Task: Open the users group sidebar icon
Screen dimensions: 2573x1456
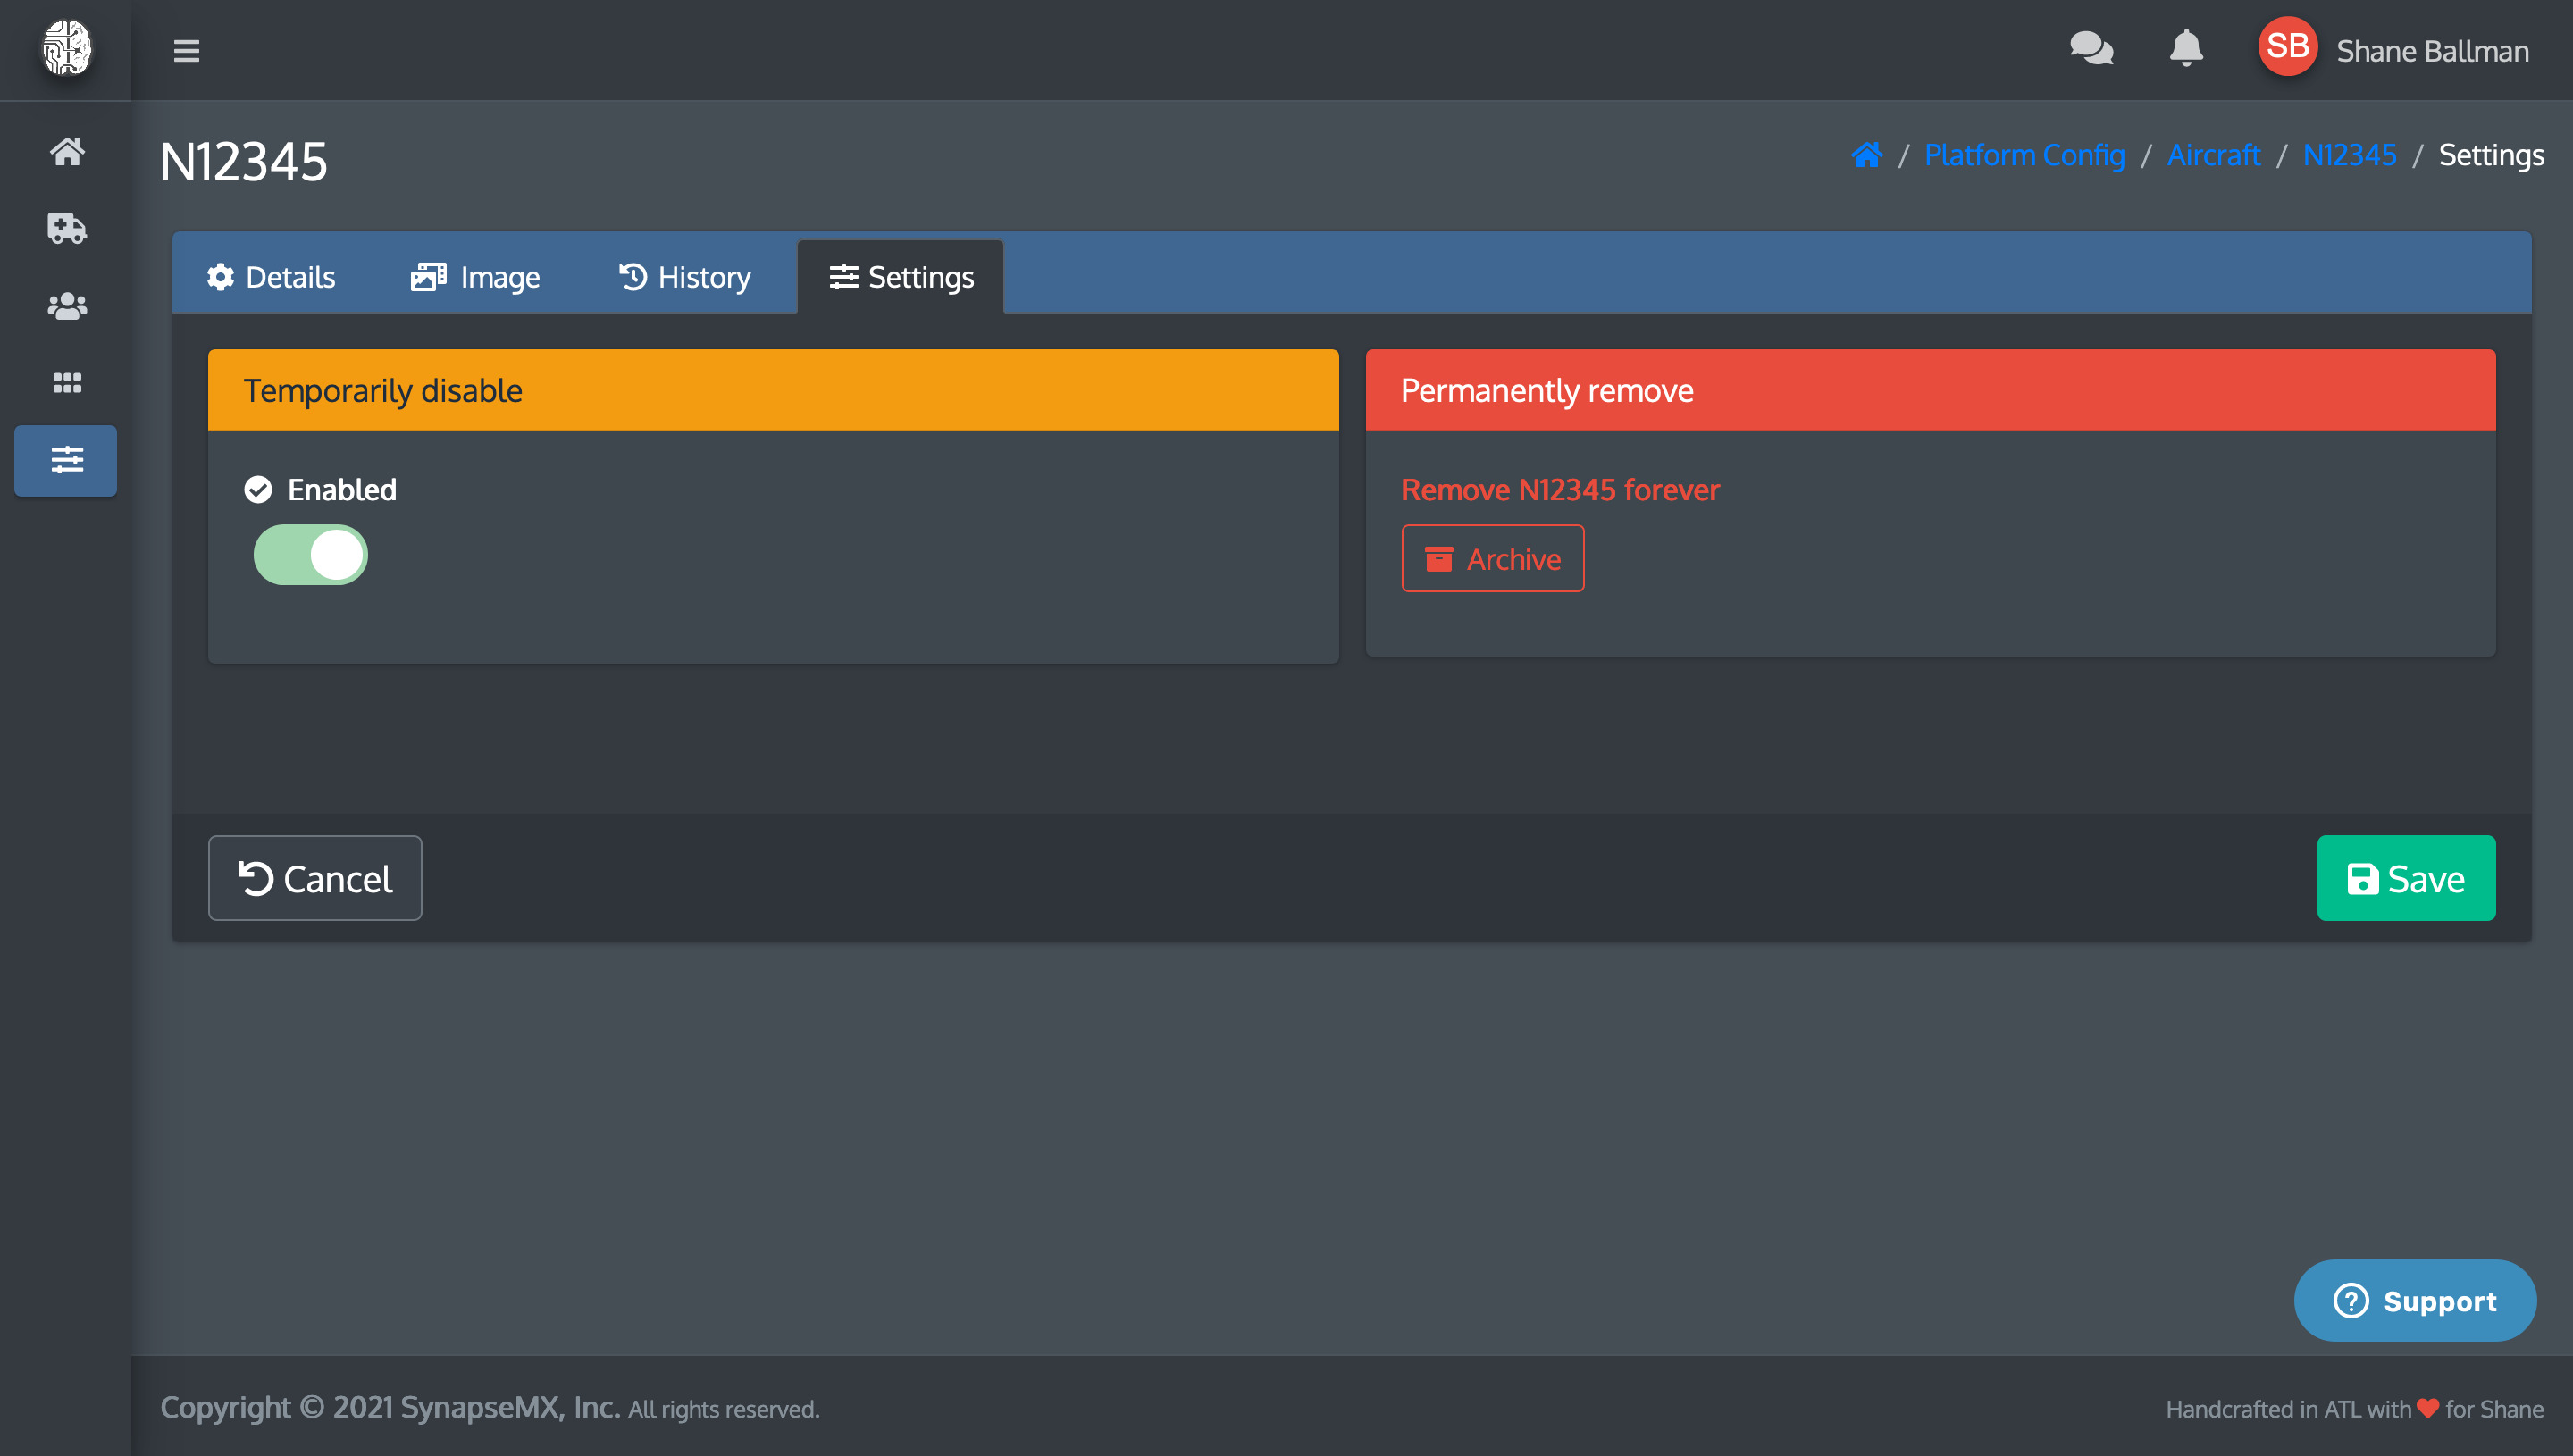Action: pos(66,306)
